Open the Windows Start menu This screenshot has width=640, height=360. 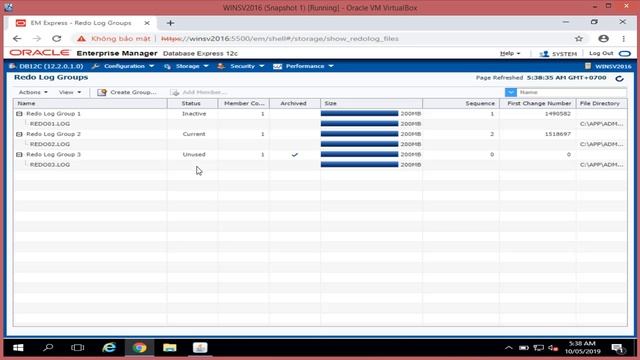coord(18,348)
